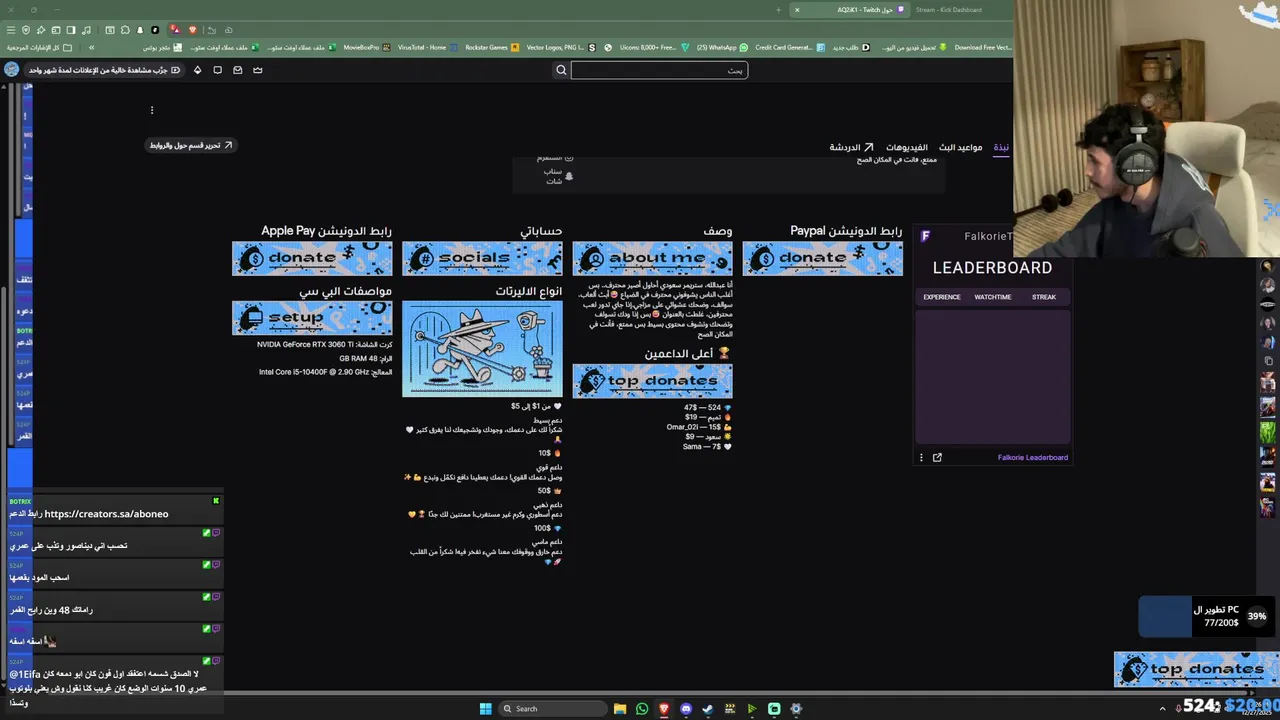Open Windows Start menu

point(486,709)
